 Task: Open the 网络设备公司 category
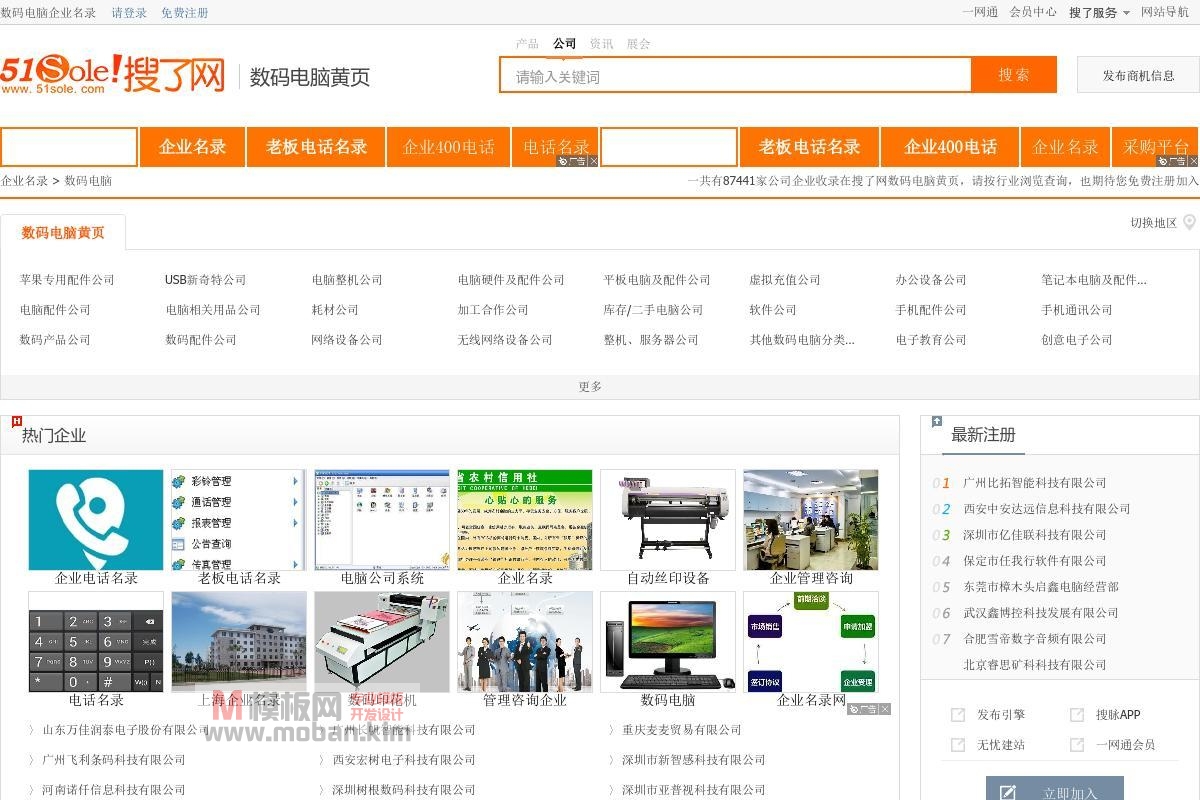347,340
